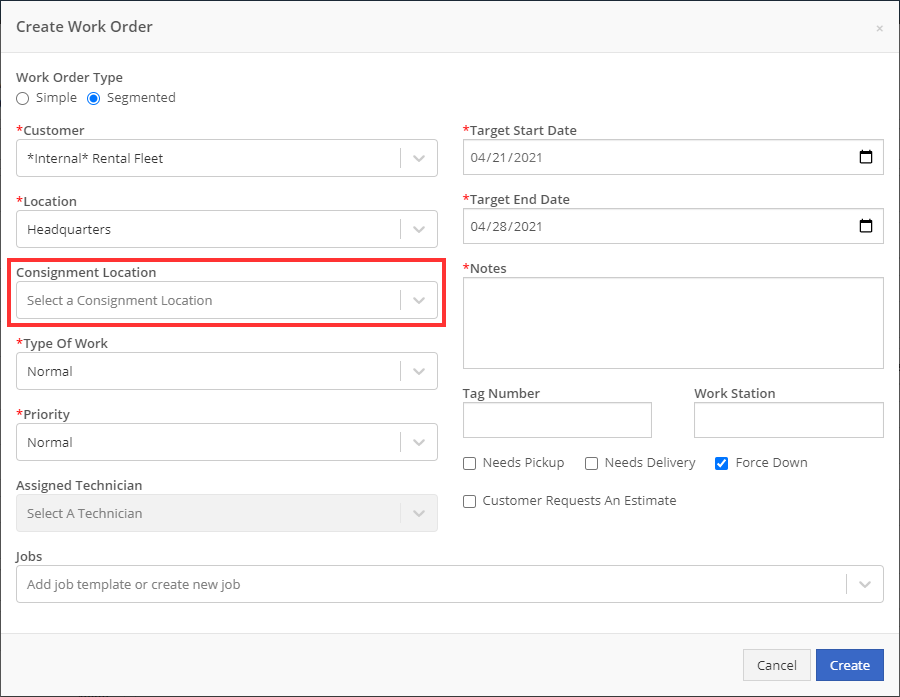Expand the Location dropdown arrow

tap(419, 229)
